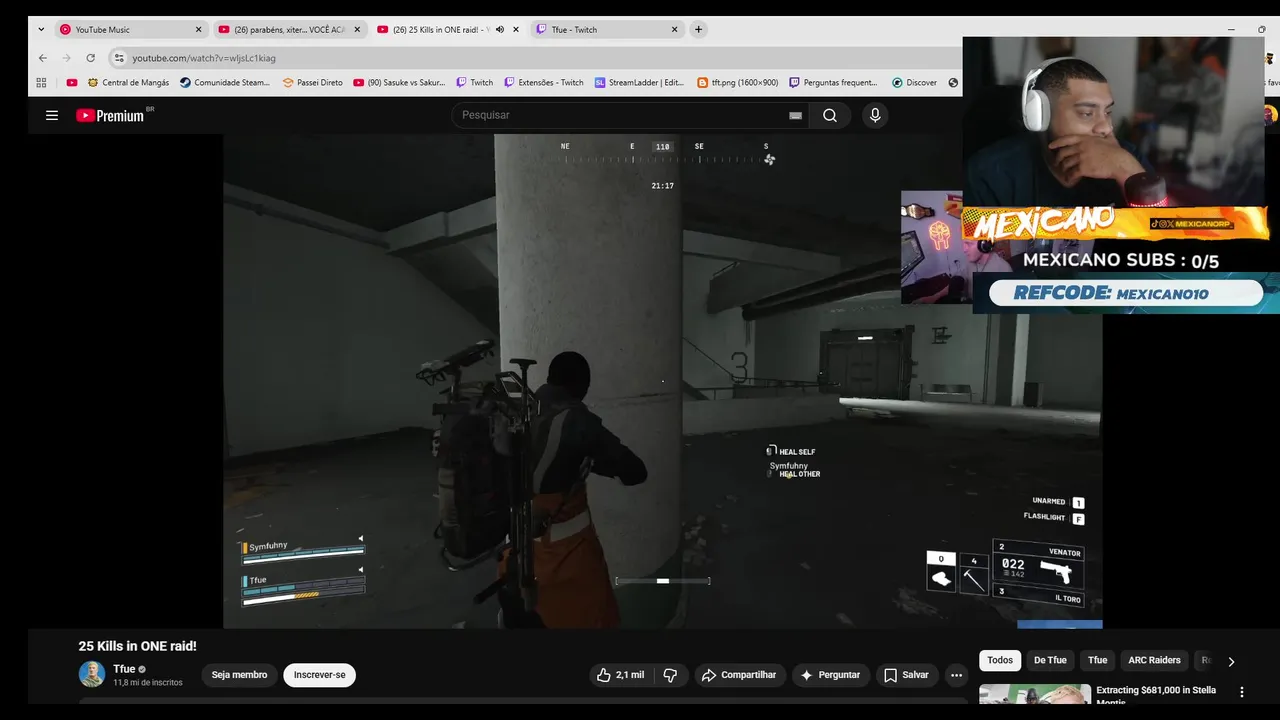Open Tfue channel avatar

(92, 674)
